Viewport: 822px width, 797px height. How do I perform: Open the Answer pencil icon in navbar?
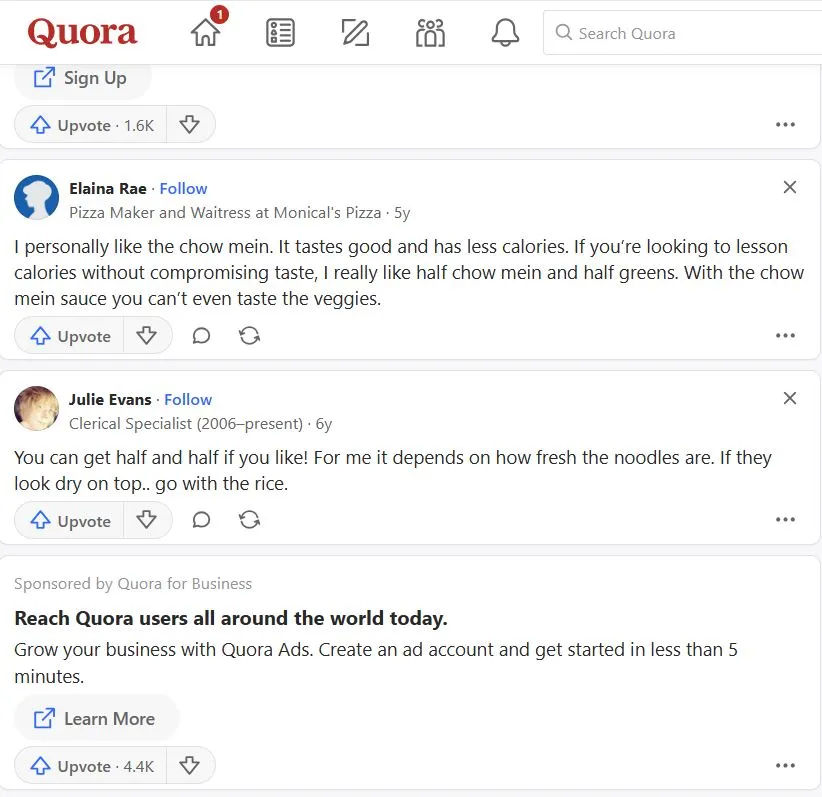[355, 33]
